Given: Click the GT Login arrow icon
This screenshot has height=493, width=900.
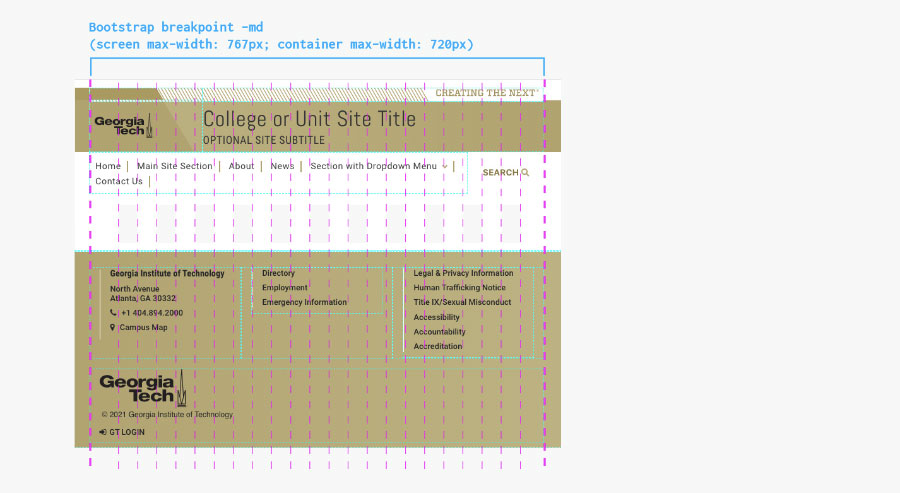Looking at the screenshot, I should click(103, 432).
